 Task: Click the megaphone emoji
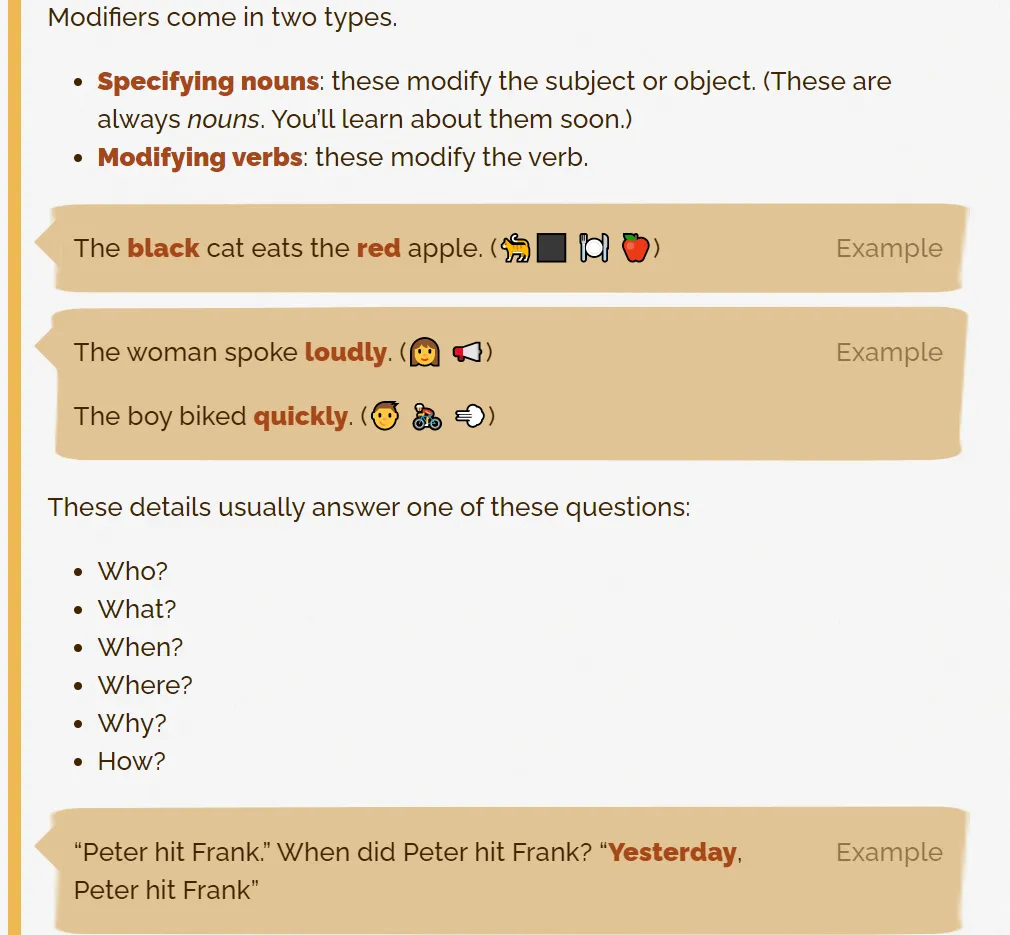[x=467, y=352]
